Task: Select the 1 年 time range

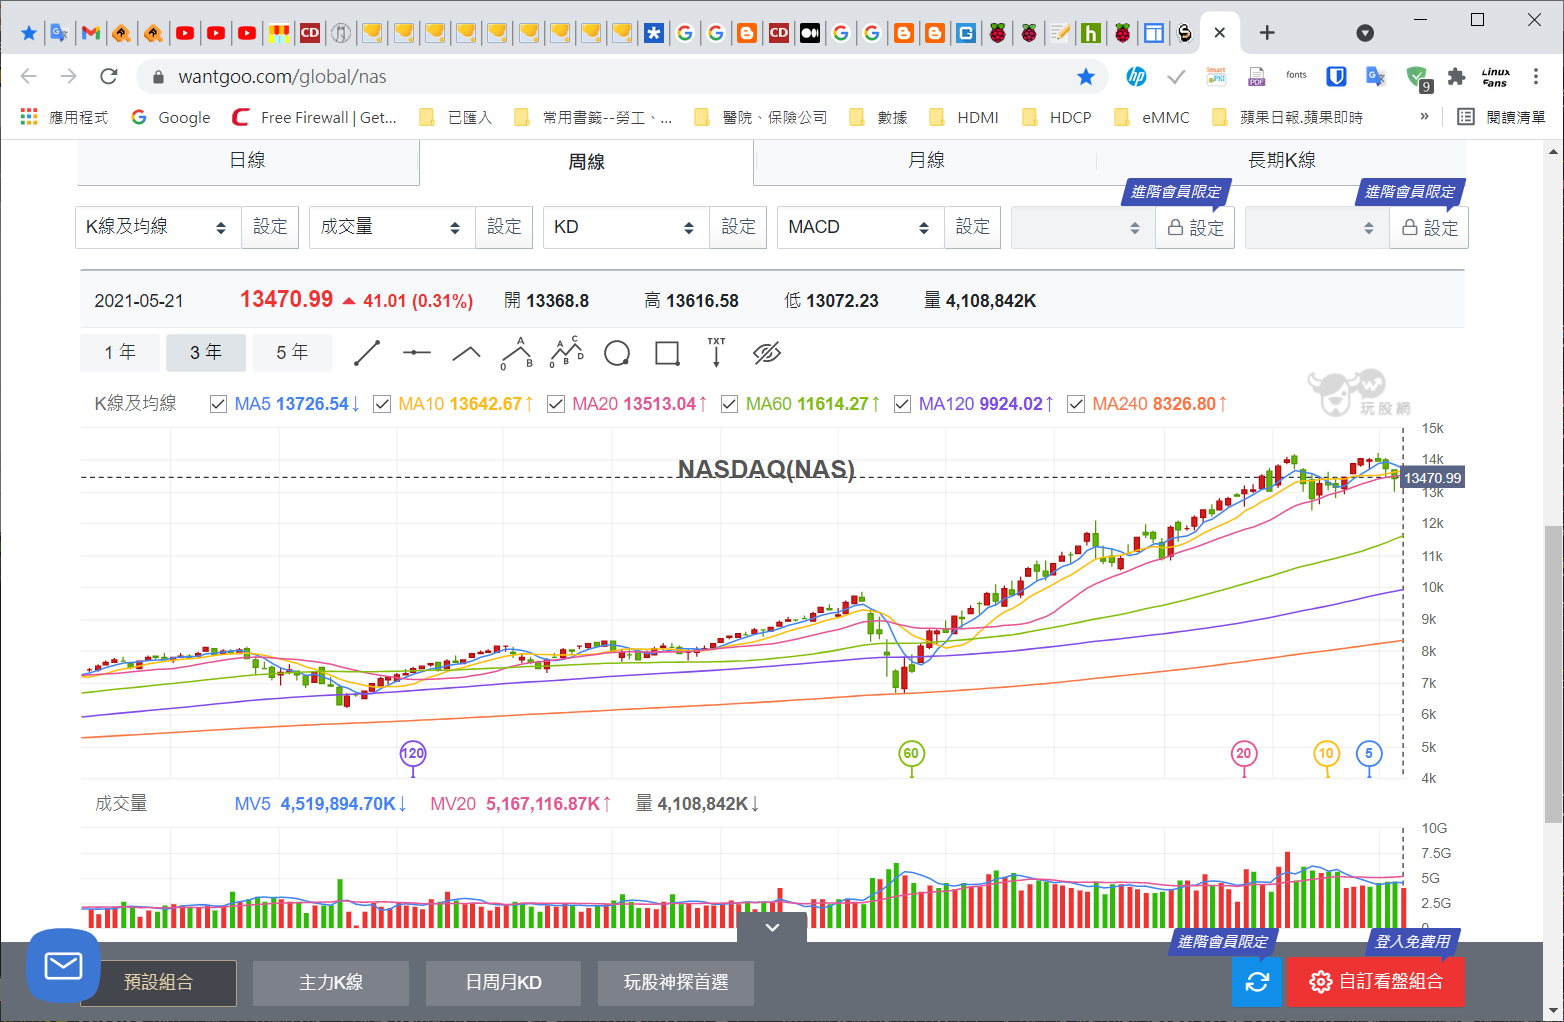Action: click(120, 353)
